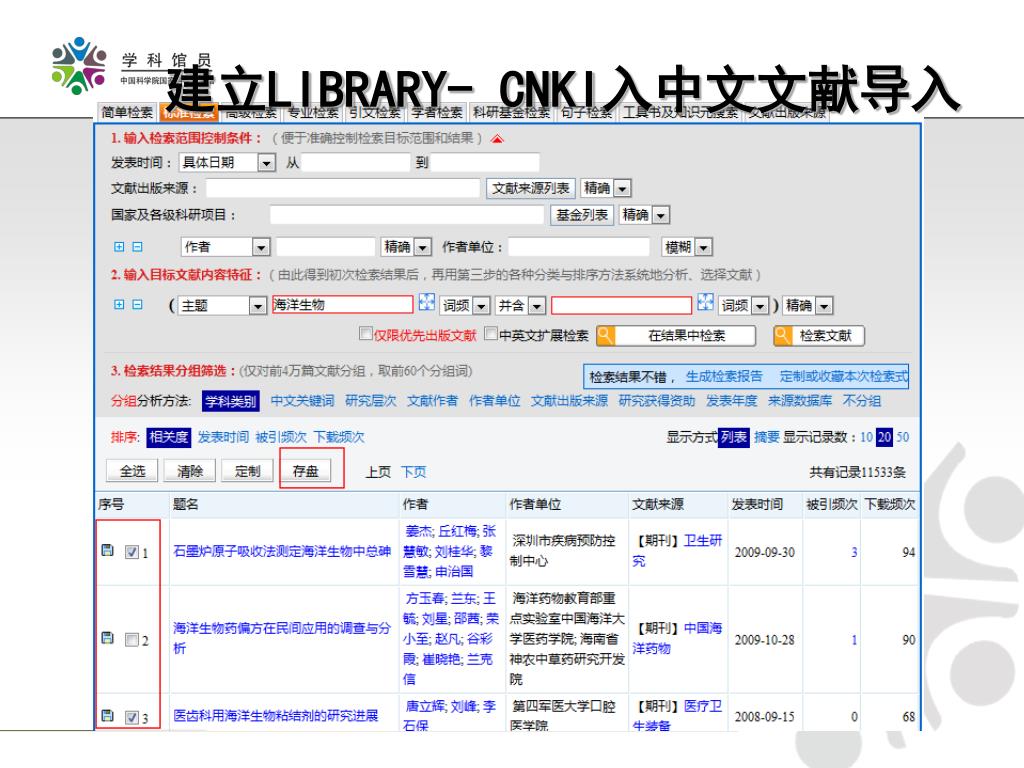Group results by 文献作者
This screenshot has width=1024, height=768.
[432, 401]
